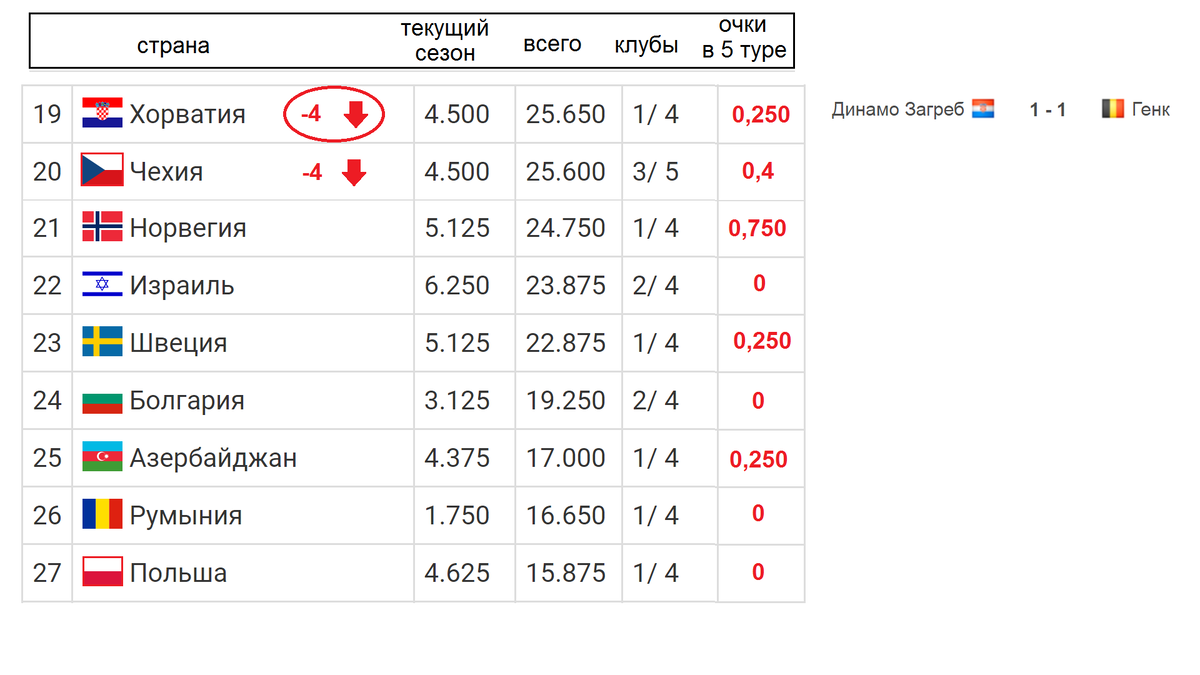
Task: Click the Sweden flag icon
Action: (x=102, y=342)
